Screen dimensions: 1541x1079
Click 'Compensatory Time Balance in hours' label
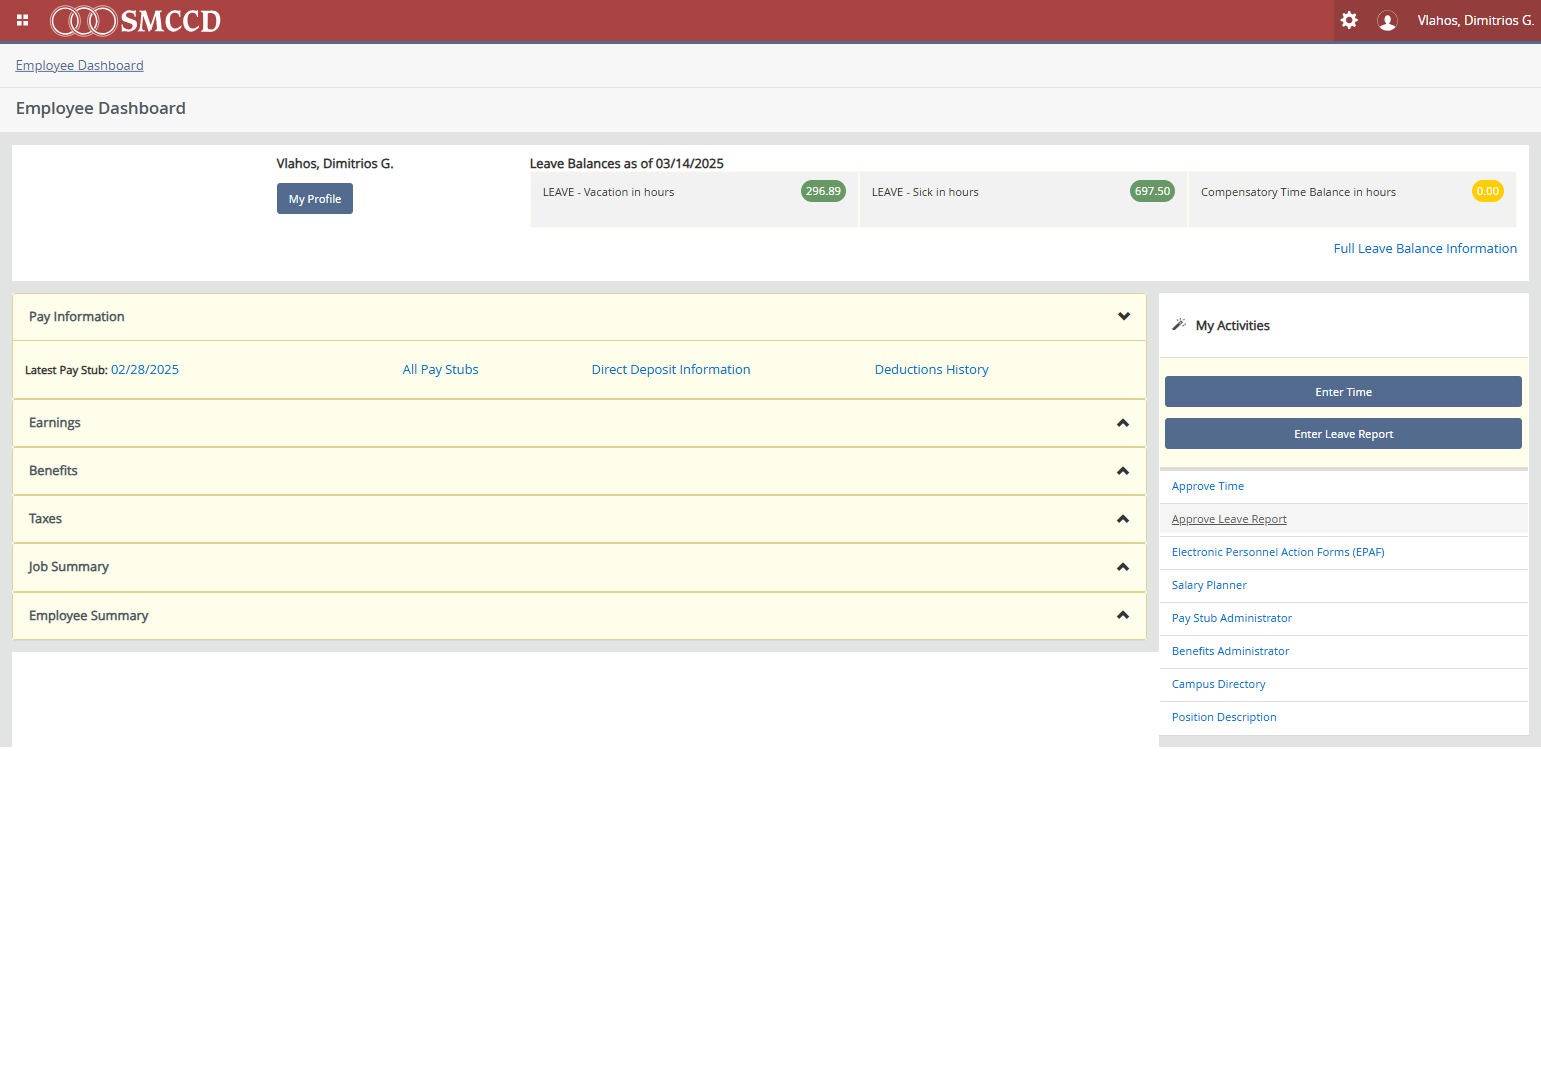[1298, 192]
